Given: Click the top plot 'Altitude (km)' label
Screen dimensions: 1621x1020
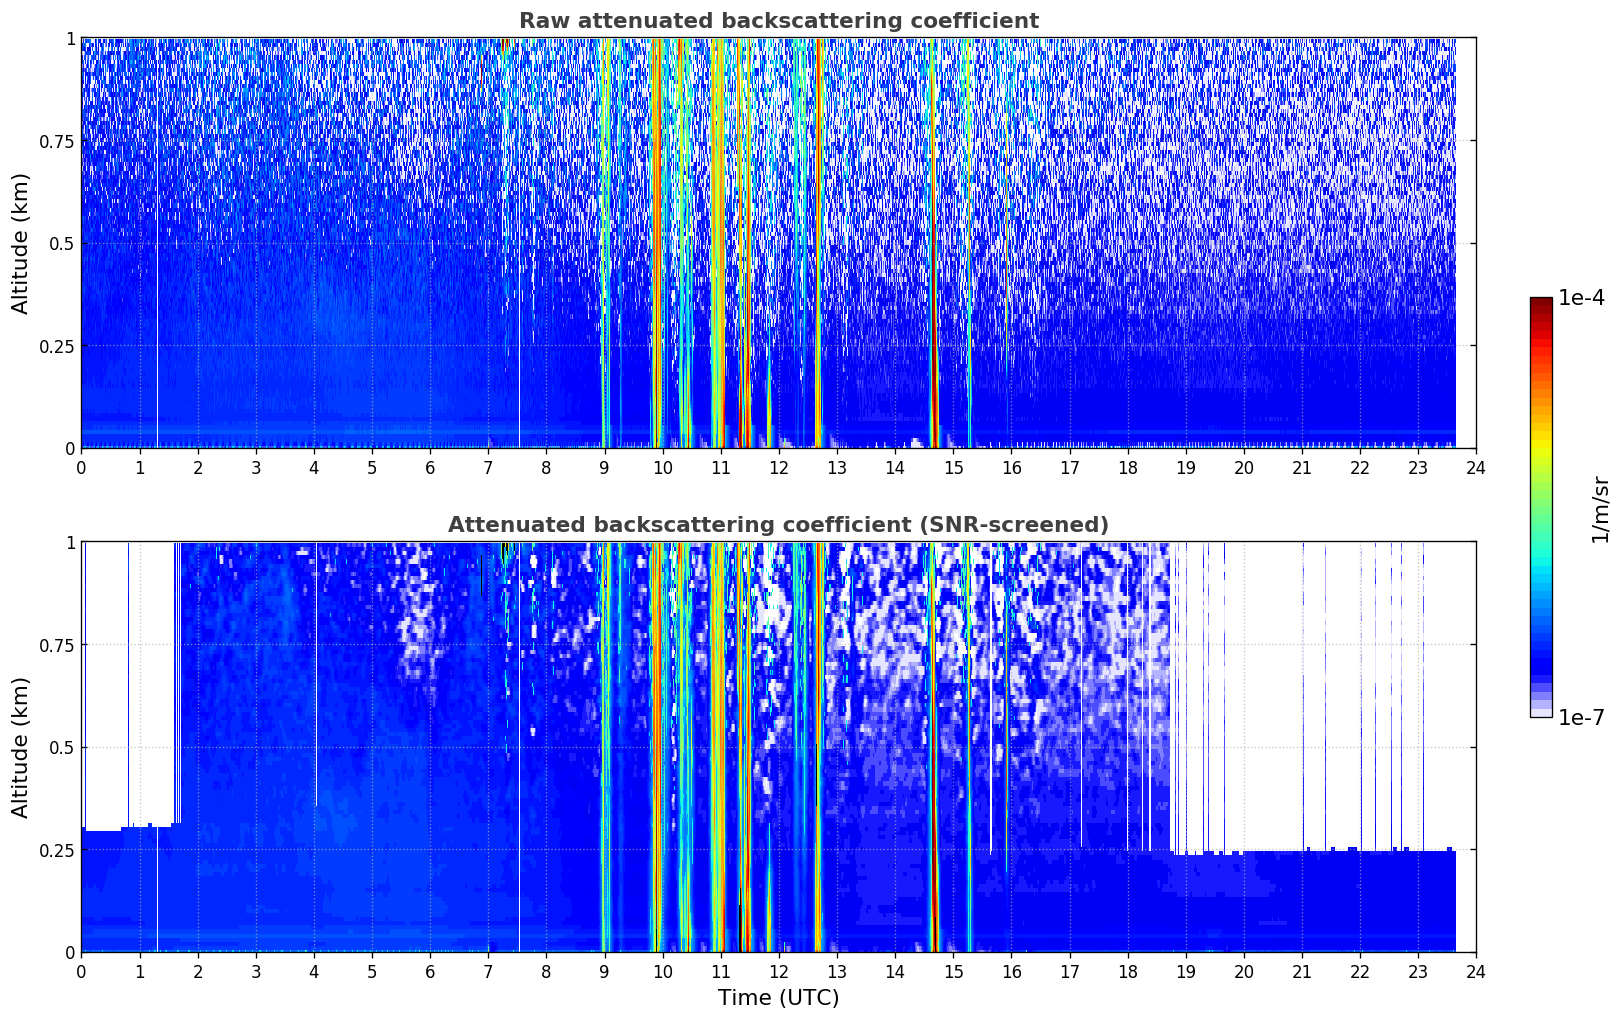Looking at the screenshot, I should coord(21,243).
